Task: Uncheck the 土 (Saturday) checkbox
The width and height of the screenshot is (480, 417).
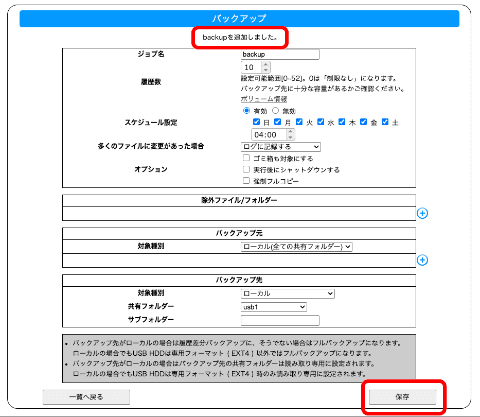Action: click(x=385, y=122)
